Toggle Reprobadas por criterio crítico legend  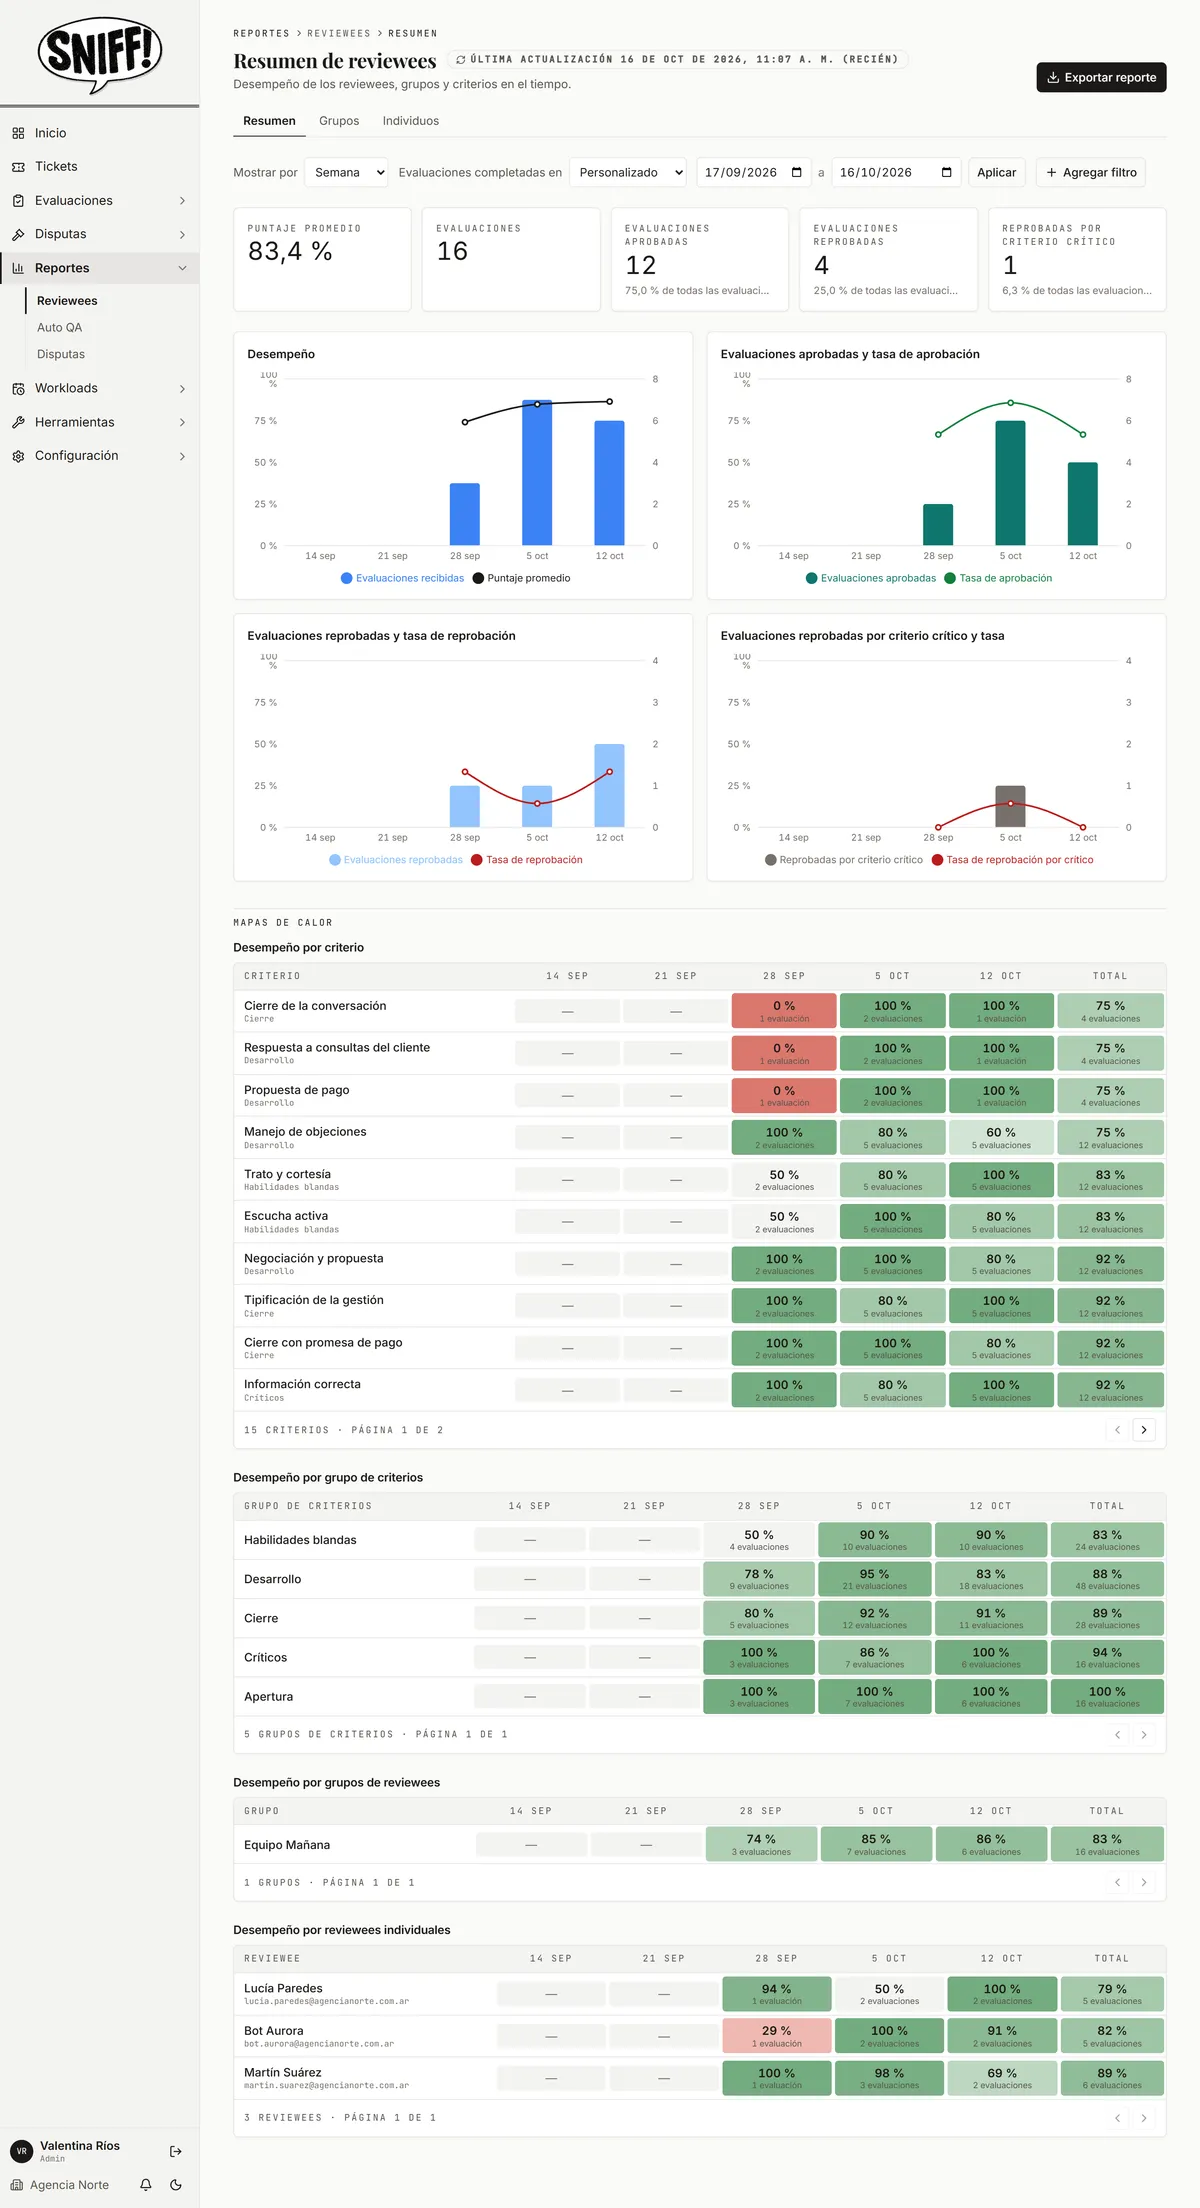844,860
